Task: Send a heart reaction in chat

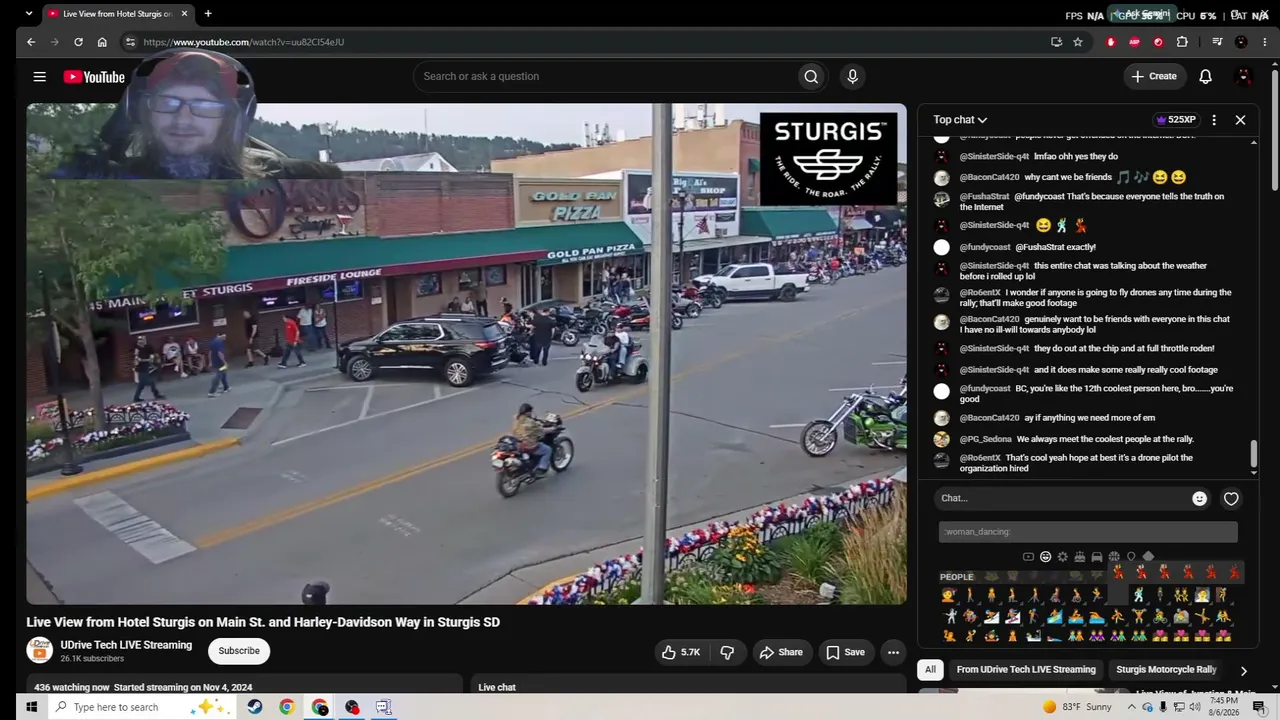Action: pos(1231,498)
